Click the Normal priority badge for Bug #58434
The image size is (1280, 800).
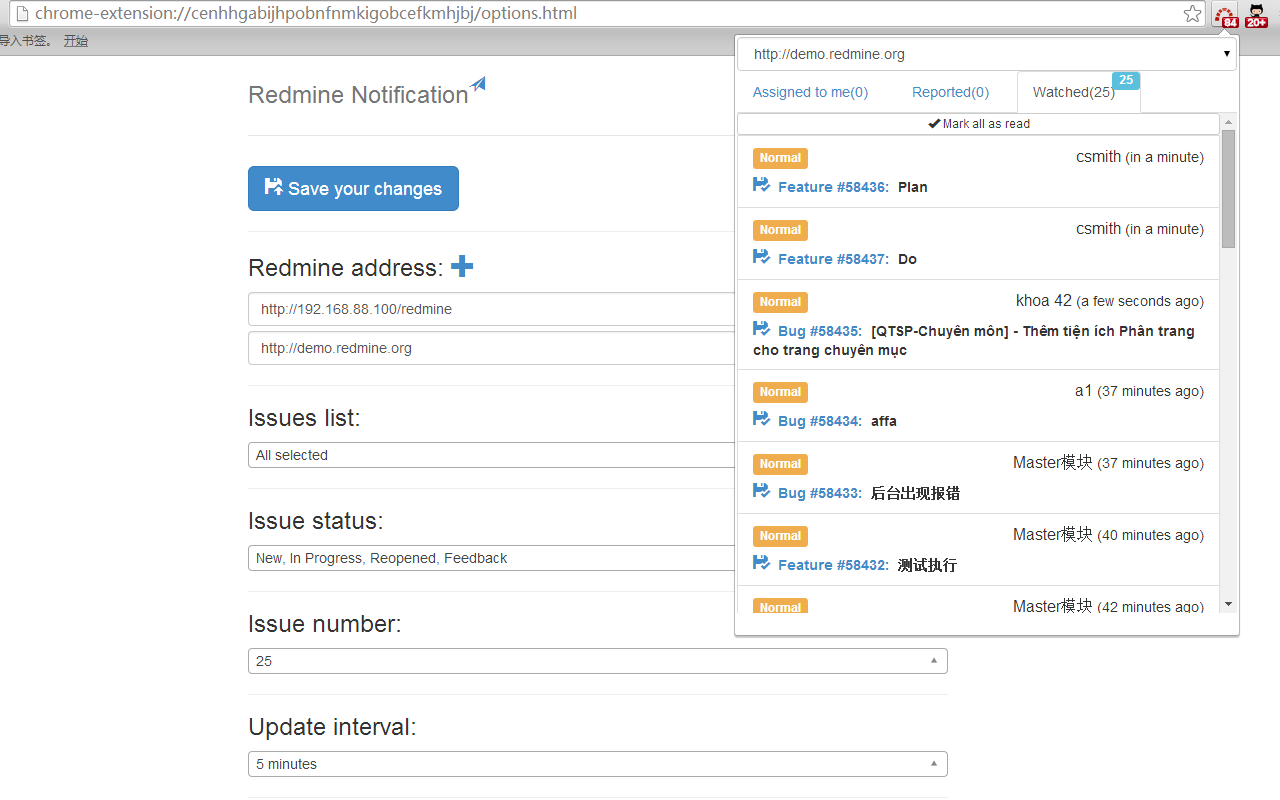(x=780, y=392)
